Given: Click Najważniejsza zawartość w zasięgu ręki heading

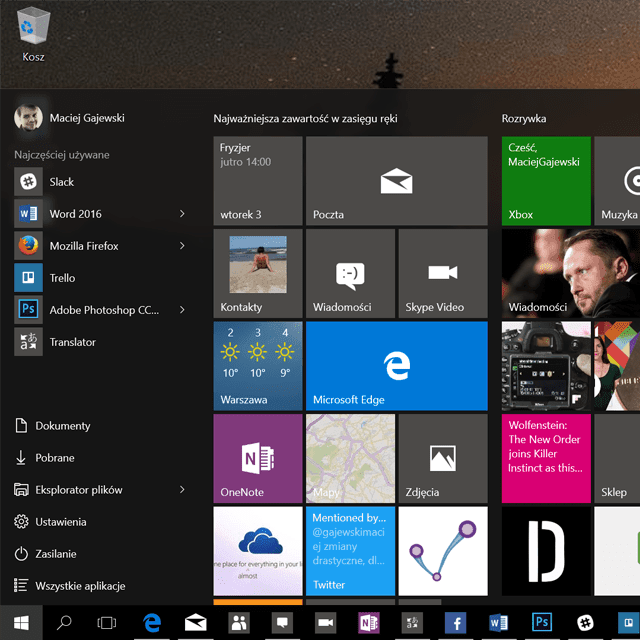Looking at the screenshot, I should point(305,118).
